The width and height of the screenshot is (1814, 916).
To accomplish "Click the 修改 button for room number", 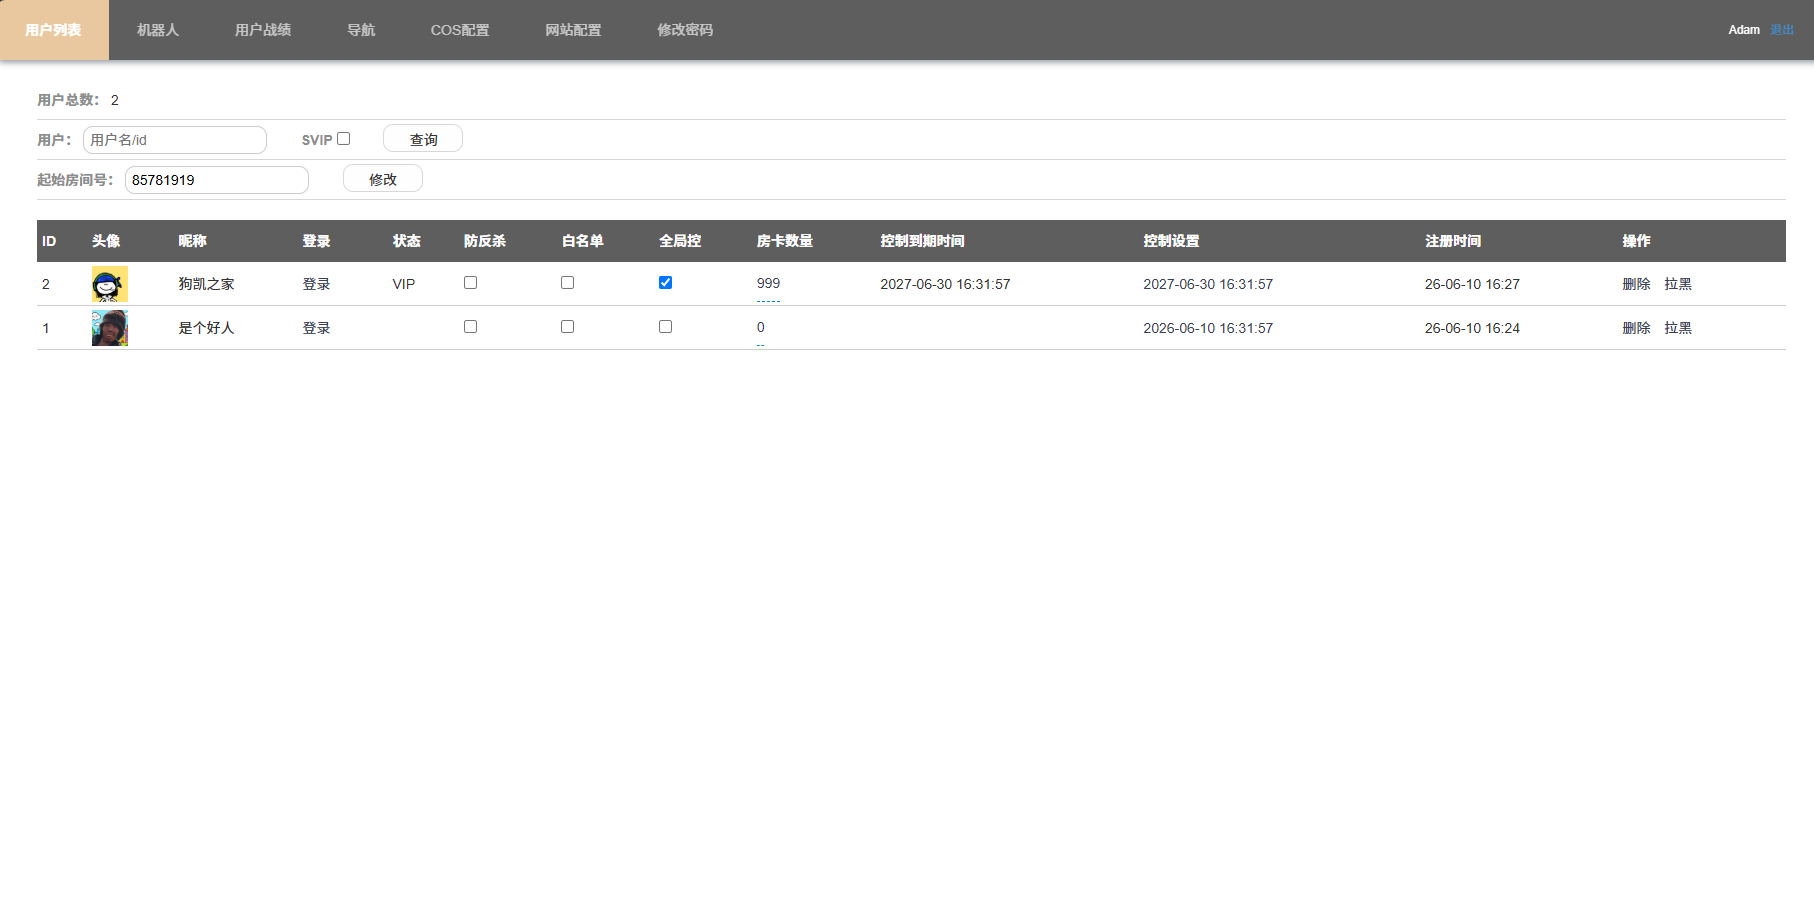I will pos(383,179).
